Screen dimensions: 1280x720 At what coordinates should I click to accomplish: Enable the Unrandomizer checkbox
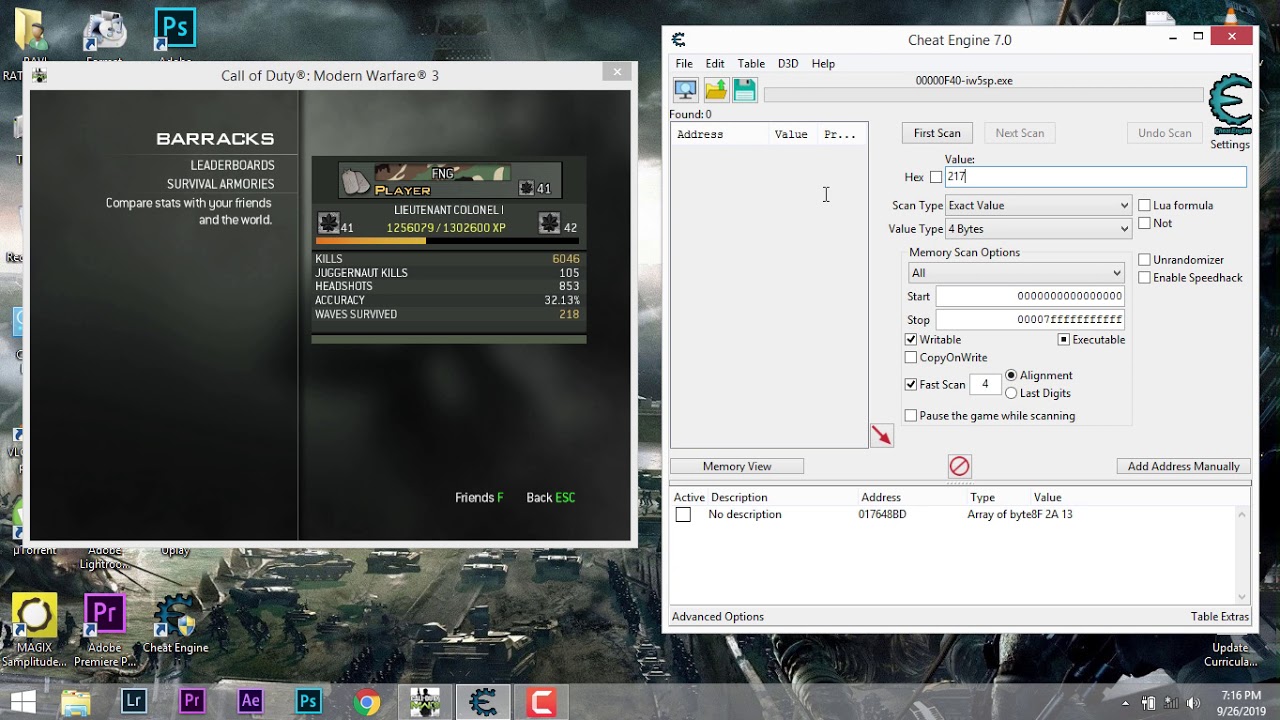1144,259
